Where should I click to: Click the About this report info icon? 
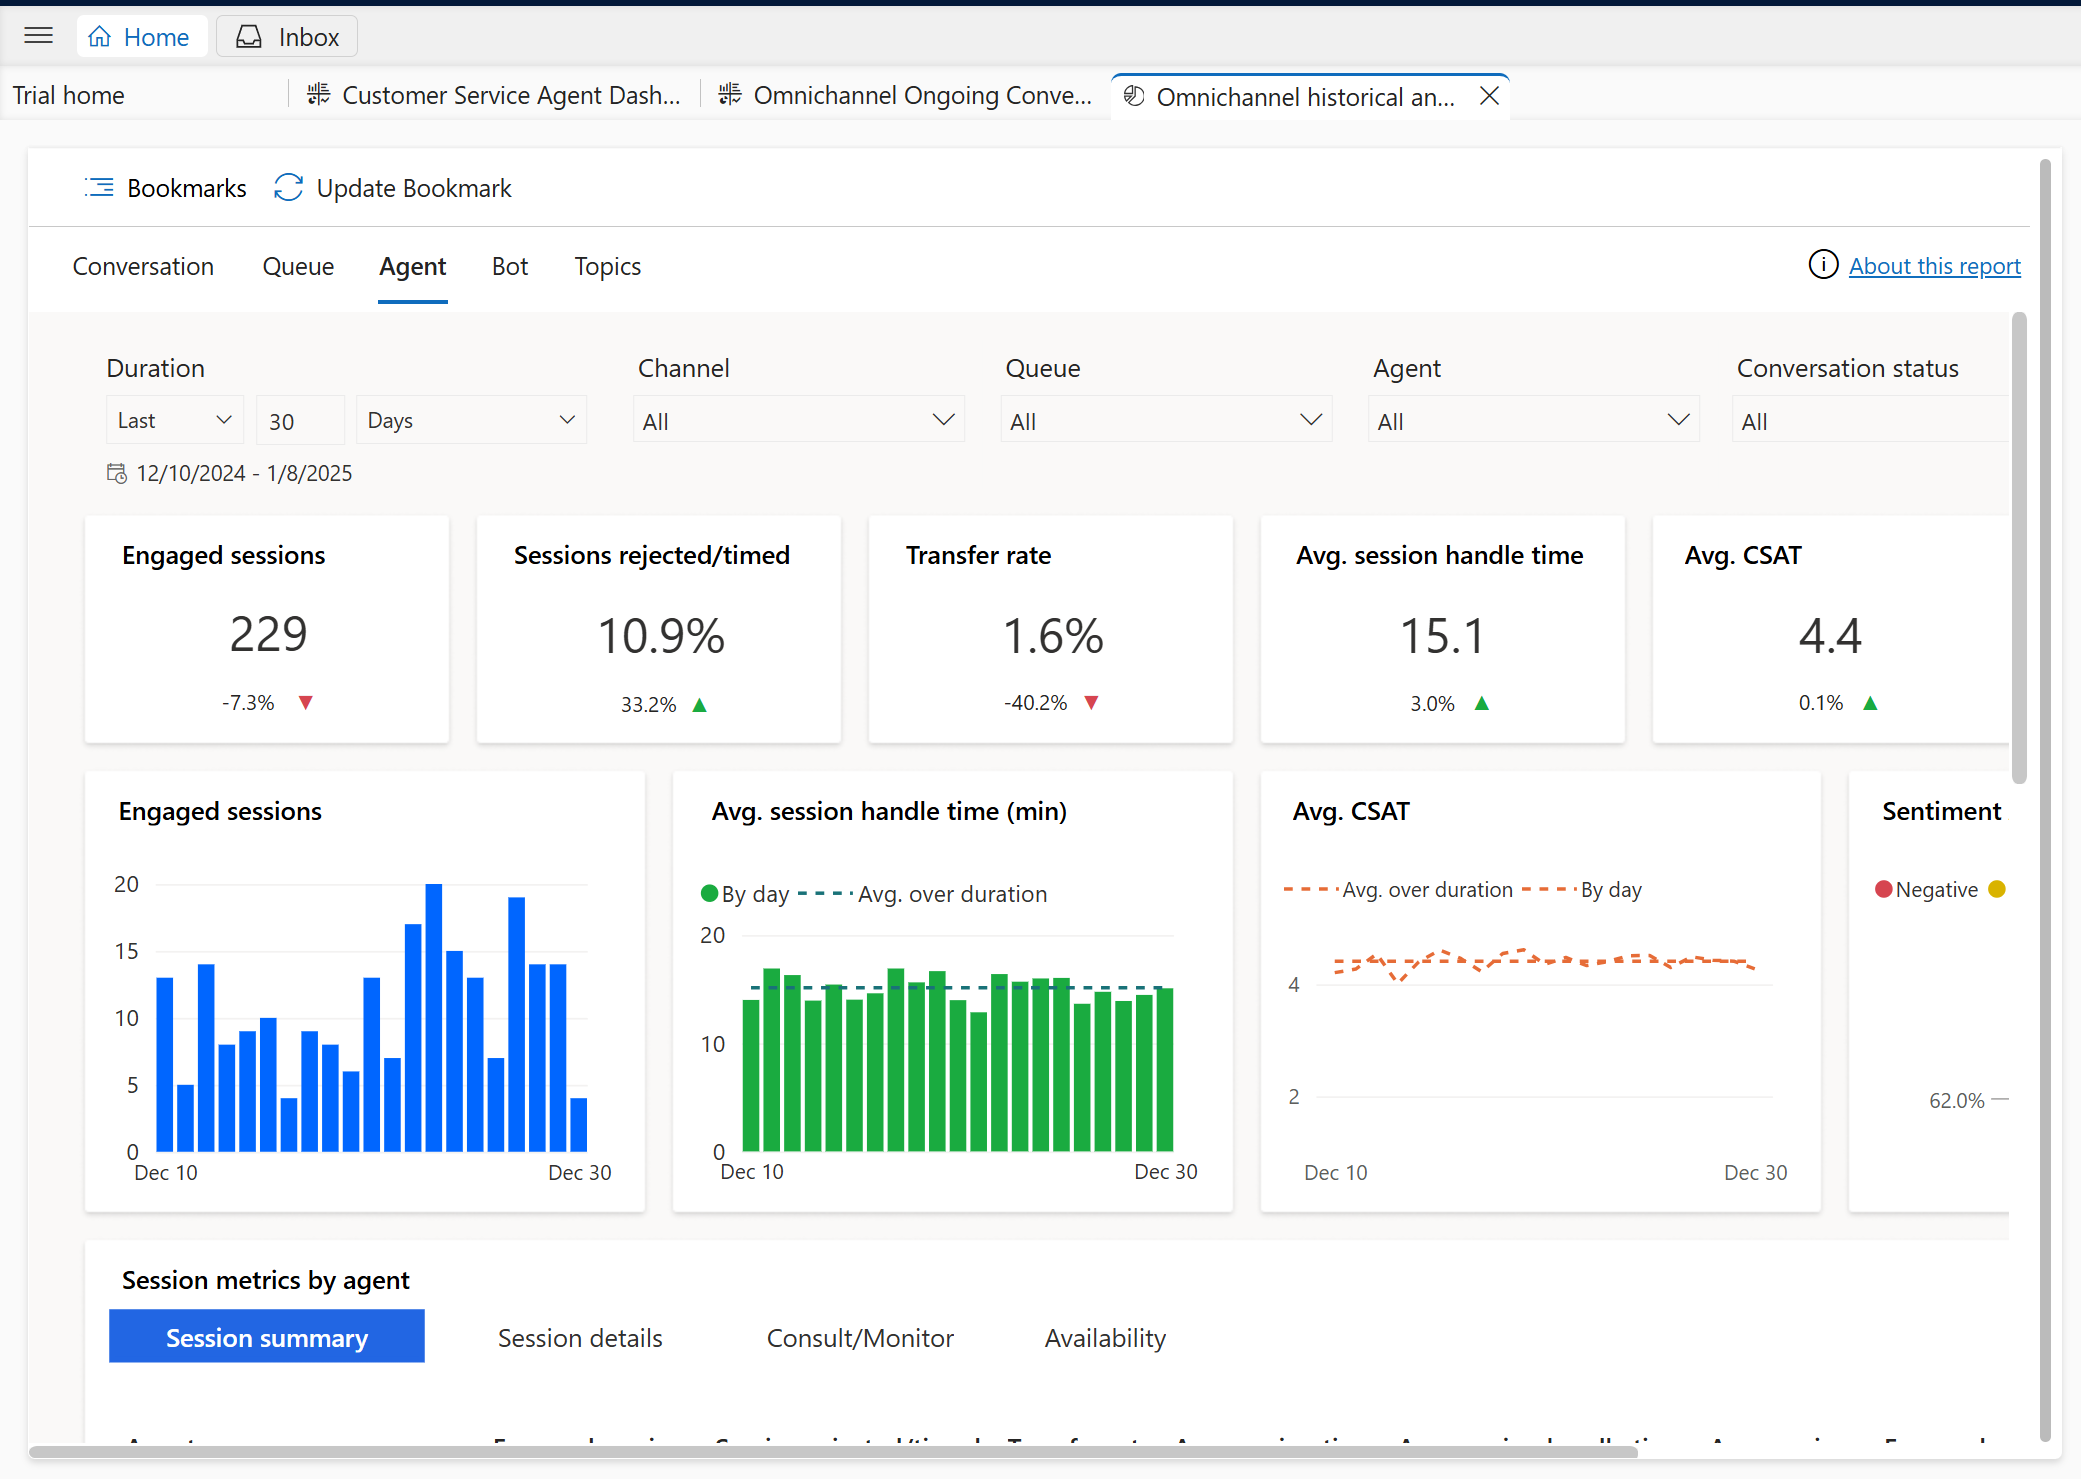1823,265
